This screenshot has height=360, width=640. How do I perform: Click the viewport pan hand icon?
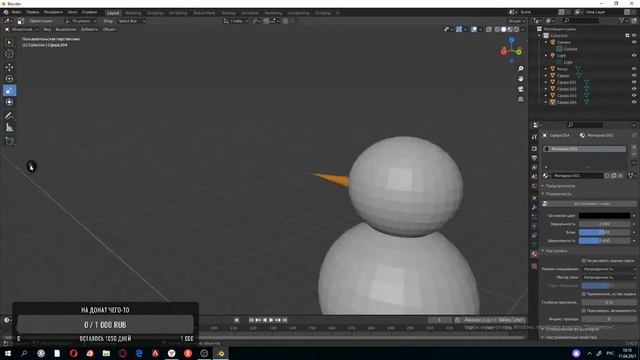(520, 79)
